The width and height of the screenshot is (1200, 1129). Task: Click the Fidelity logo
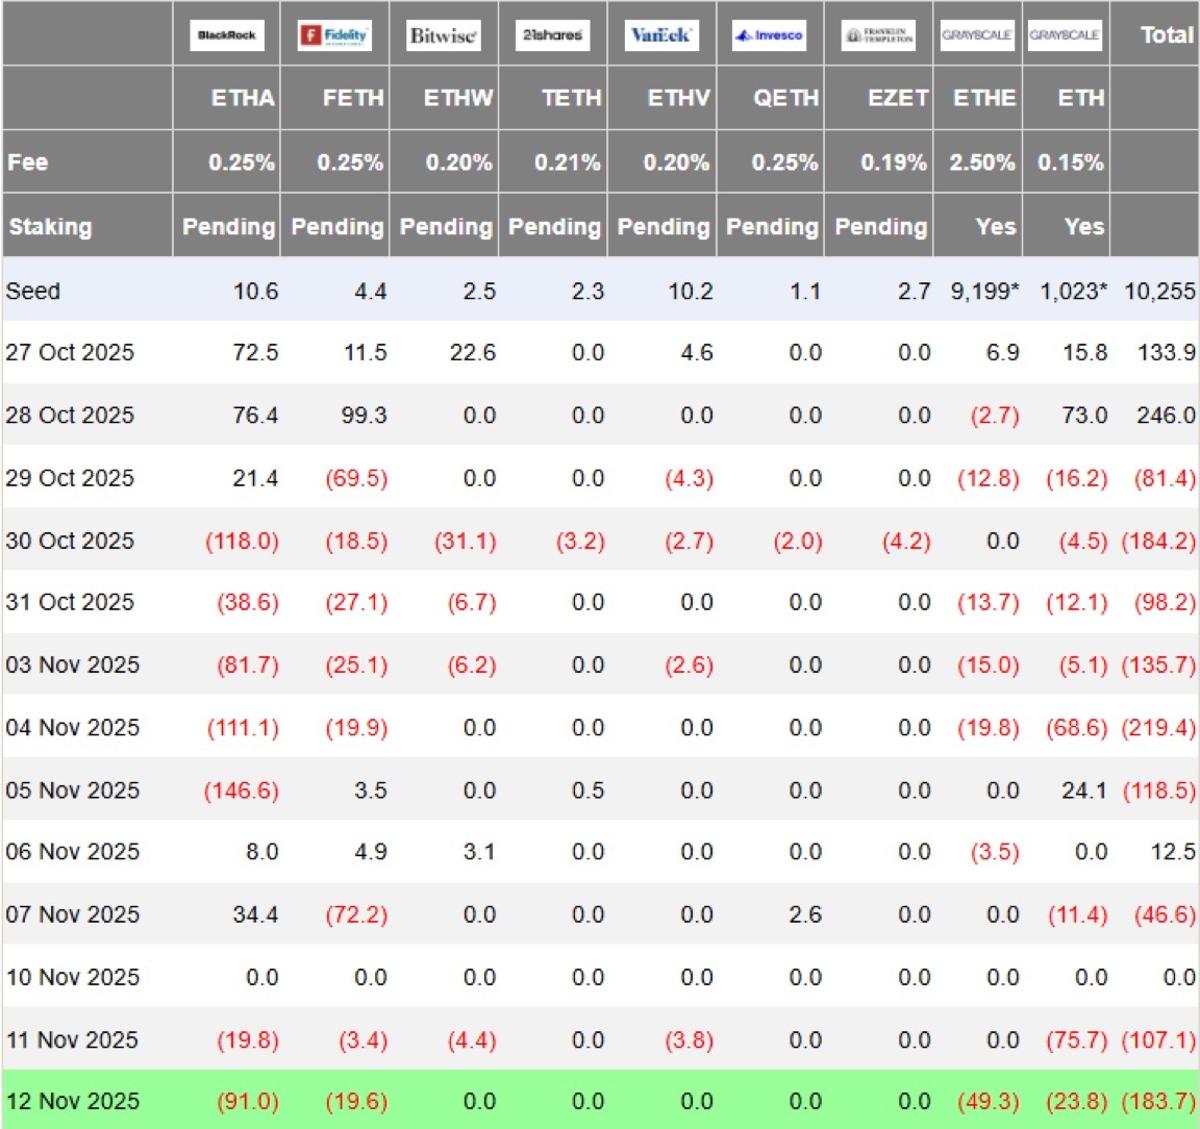click(335, 35)
